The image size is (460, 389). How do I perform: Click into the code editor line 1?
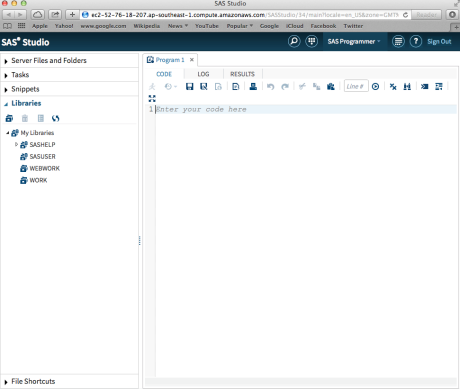(306, 109)
